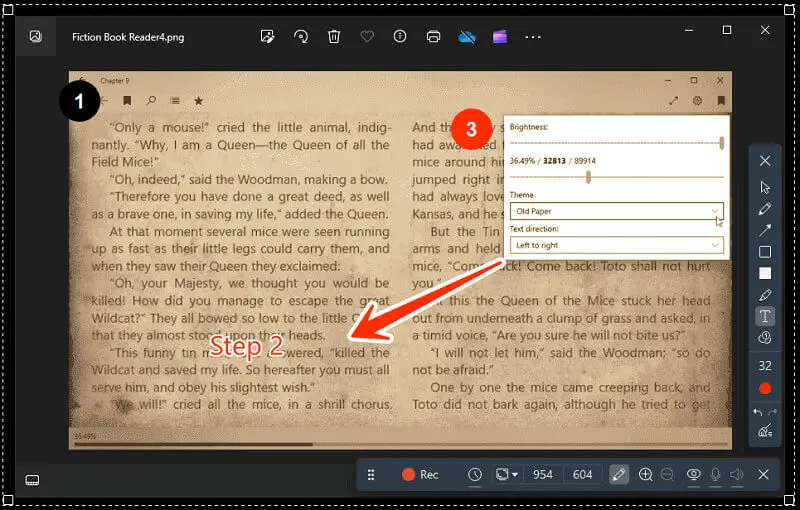
Task: Zoom in with the magnifier plus icon
Action: click(645, 475)
